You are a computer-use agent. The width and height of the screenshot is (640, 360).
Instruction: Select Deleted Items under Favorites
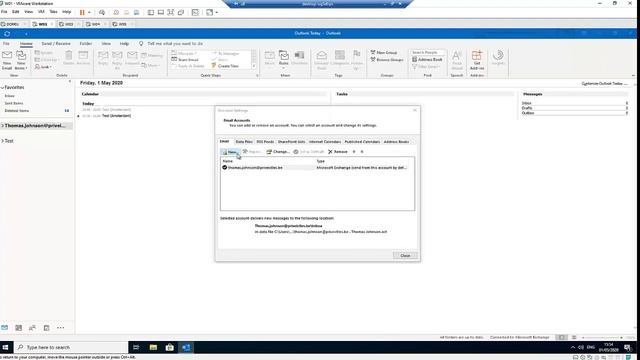tap(17, 111)
